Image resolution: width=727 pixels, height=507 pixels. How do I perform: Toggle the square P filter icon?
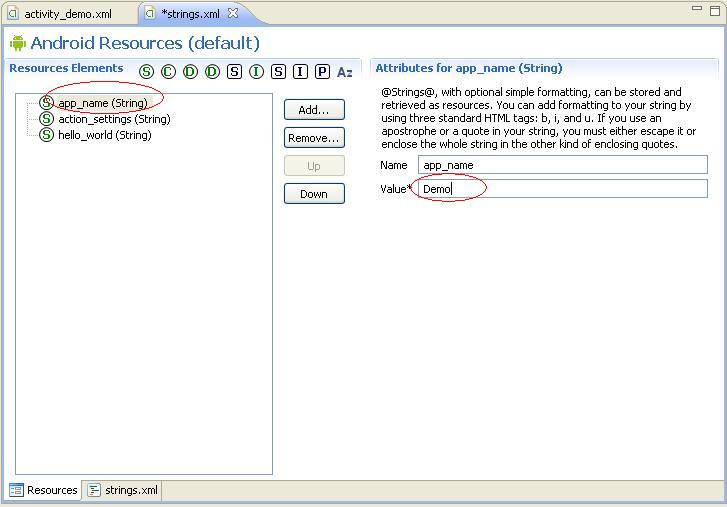pos(322,72)
